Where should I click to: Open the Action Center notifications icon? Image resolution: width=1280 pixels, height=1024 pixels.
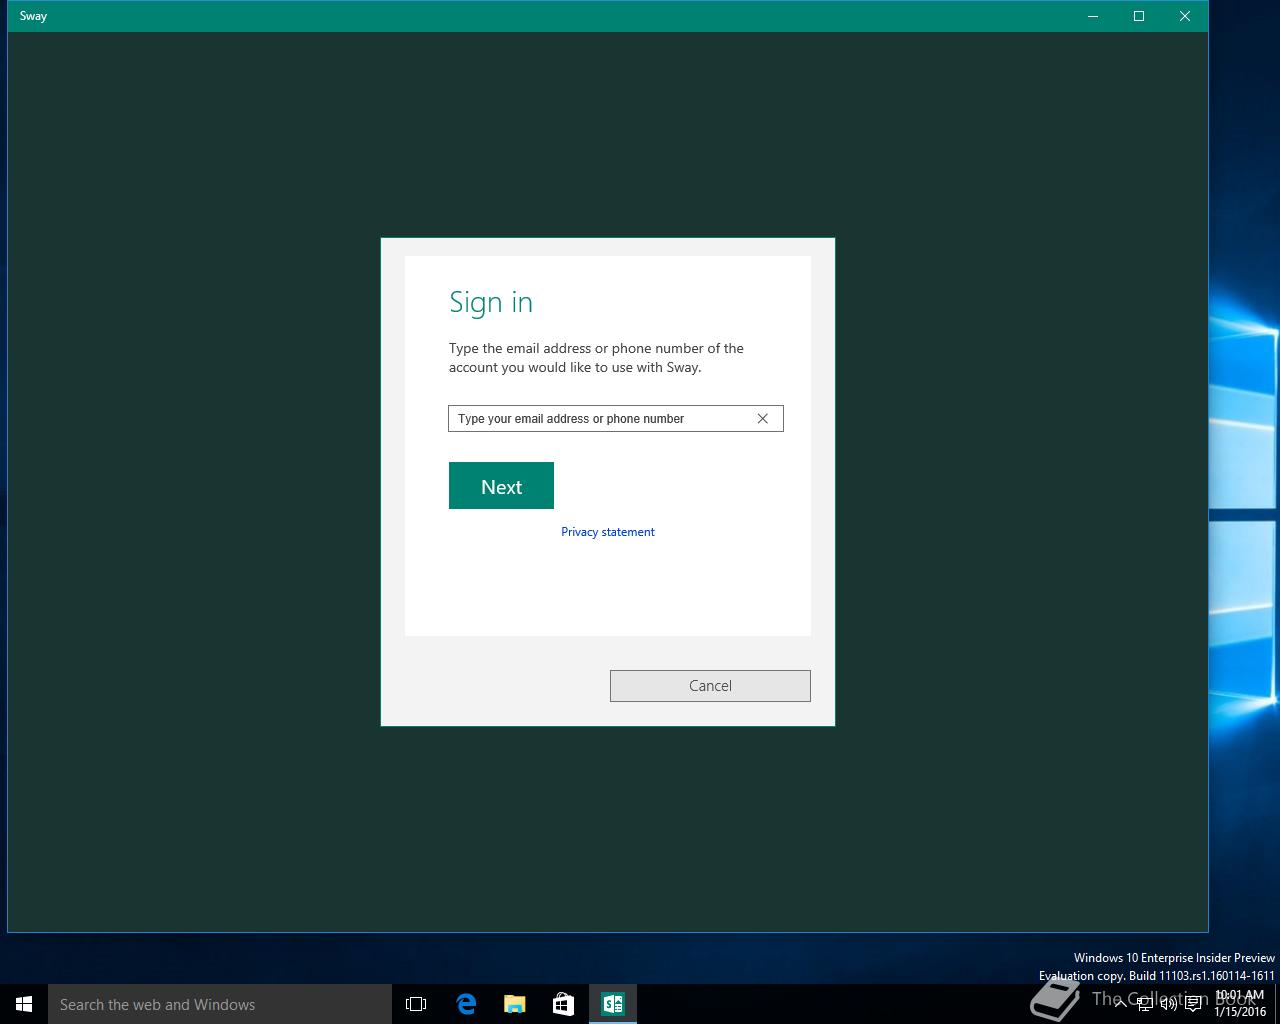(x=1193, y=1004)
